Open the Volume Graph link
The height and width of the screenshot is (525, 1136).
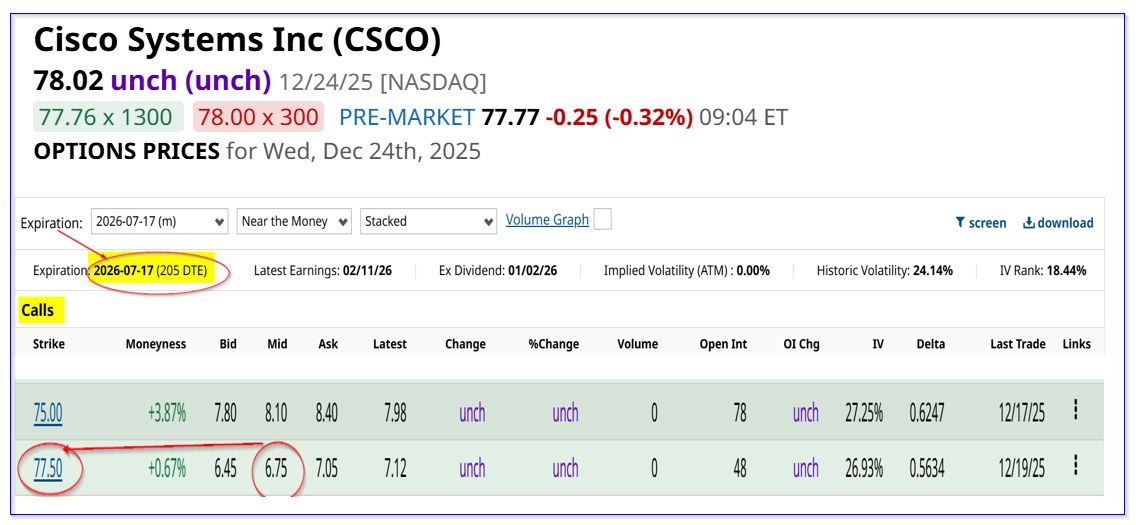coord(547,220)
